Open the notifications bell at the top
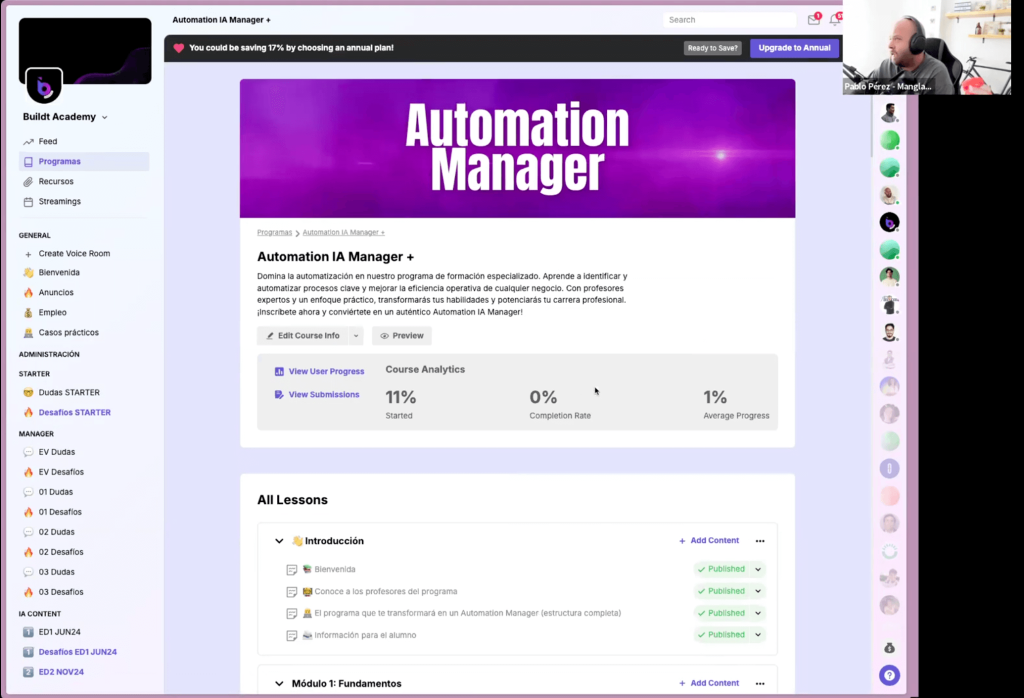Image resolution: width=1024 pixels, height=698 pixels. click(x=838, y=19)
